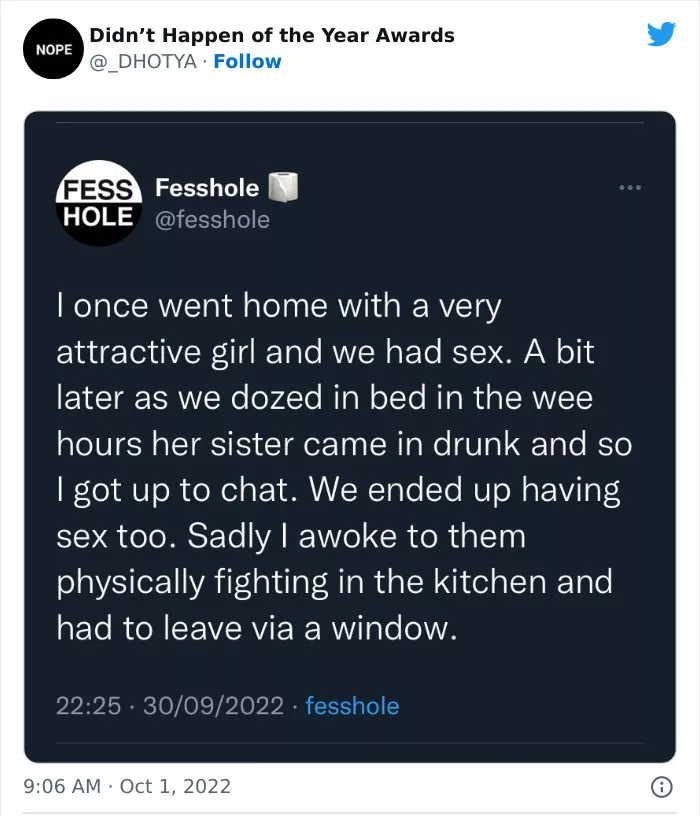The image size is (700, 816).
Task: Click the Fess Hole profile picture
Action: [x=99, y=203]
